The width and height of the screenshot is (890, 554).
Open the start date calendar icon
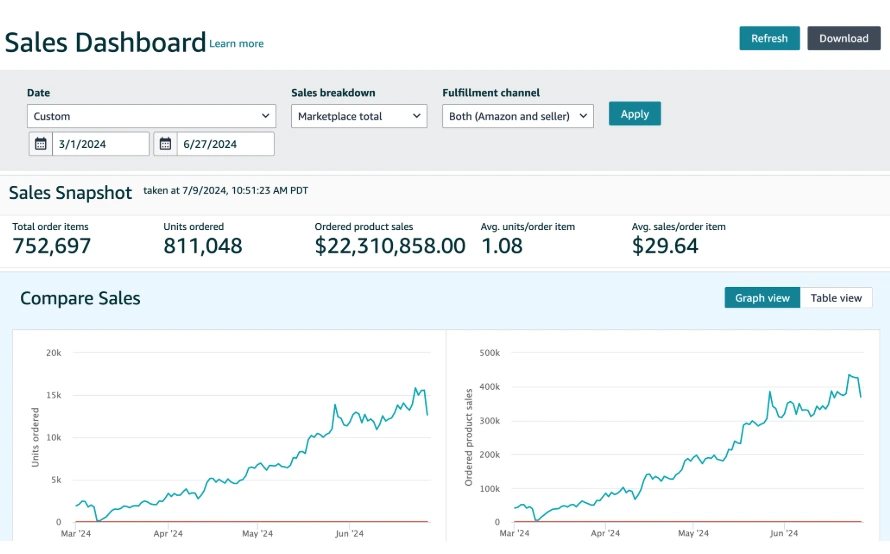(40, 144)
